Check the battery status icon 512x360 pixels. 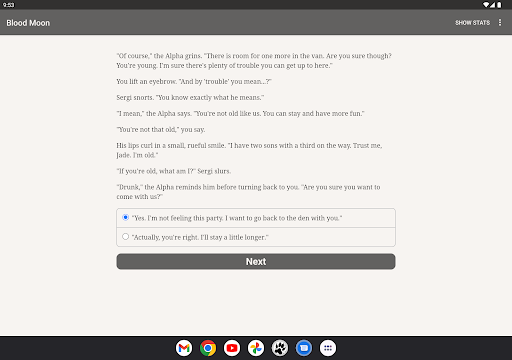coord(499,5)
